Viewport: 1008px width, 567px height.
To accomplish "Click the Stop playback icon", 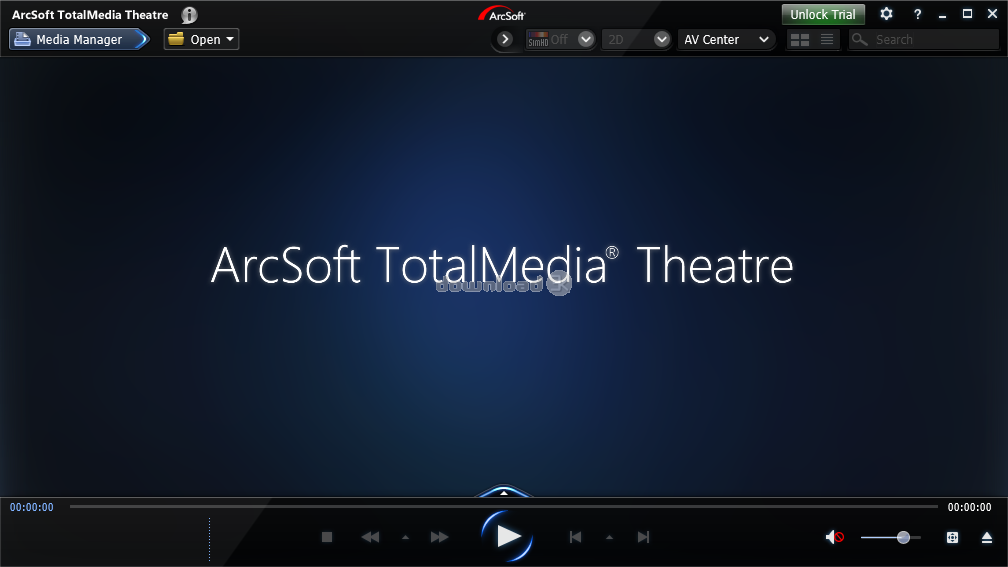I will pyautogui.click(x=326, y=537).
